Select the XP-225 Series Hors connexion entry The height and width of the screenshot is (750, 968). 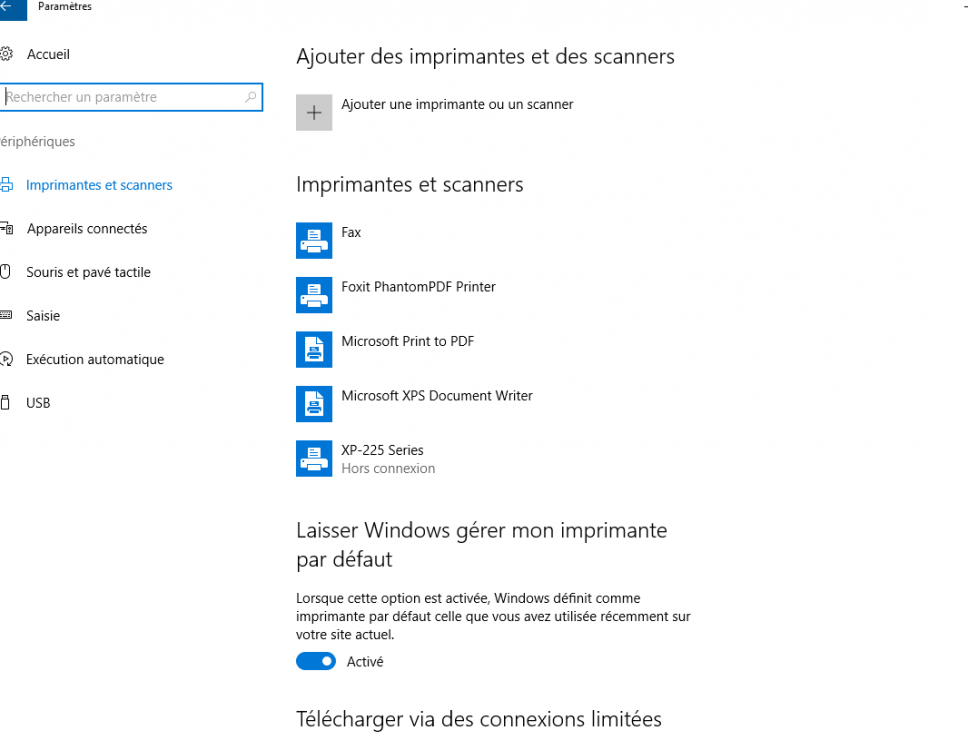388,459
